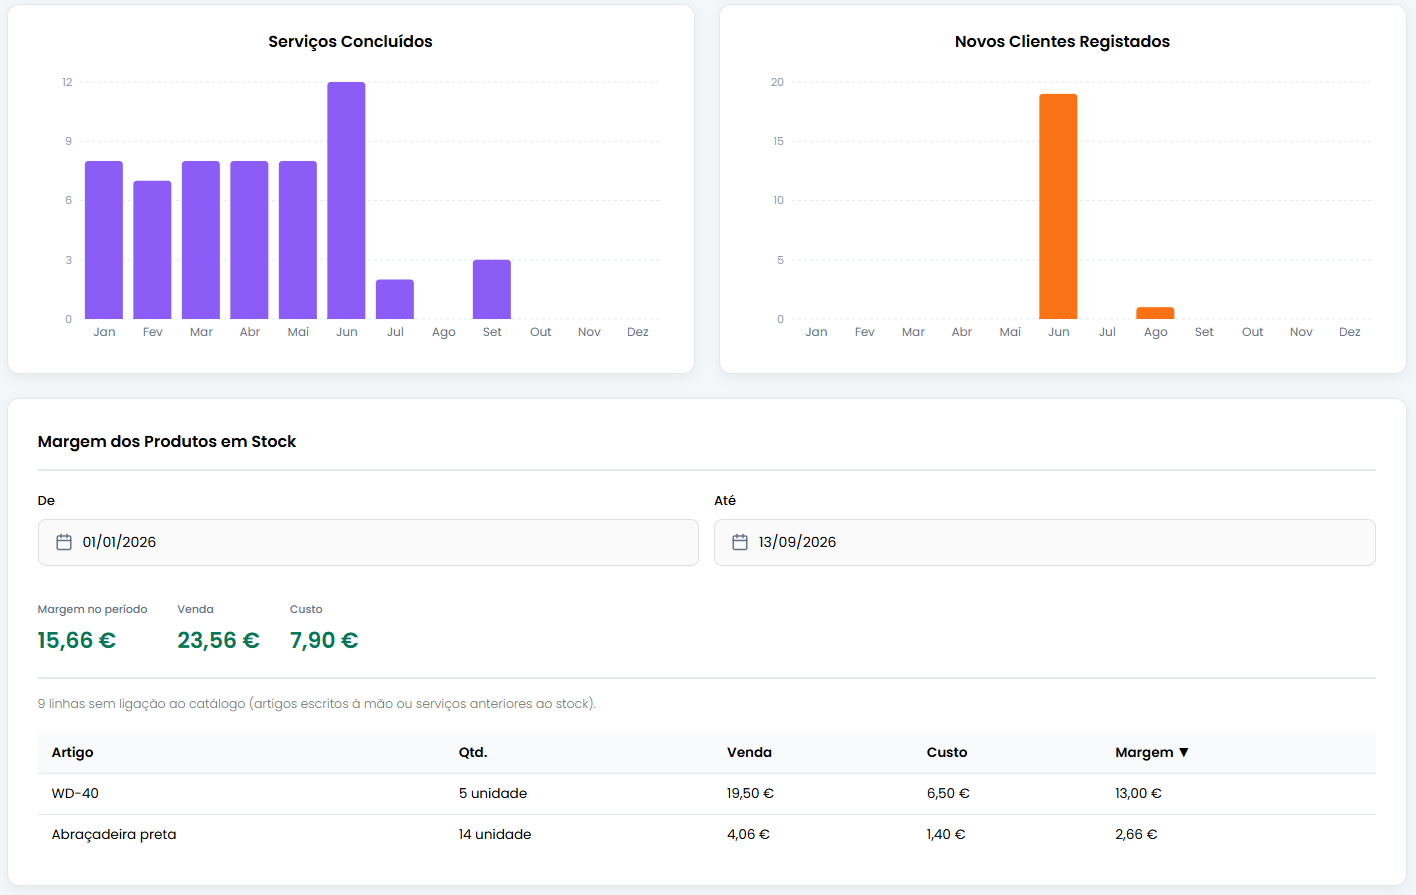Click the calendar icon in the Até field
Screen dimensions: 1416x895
point(740,542)
